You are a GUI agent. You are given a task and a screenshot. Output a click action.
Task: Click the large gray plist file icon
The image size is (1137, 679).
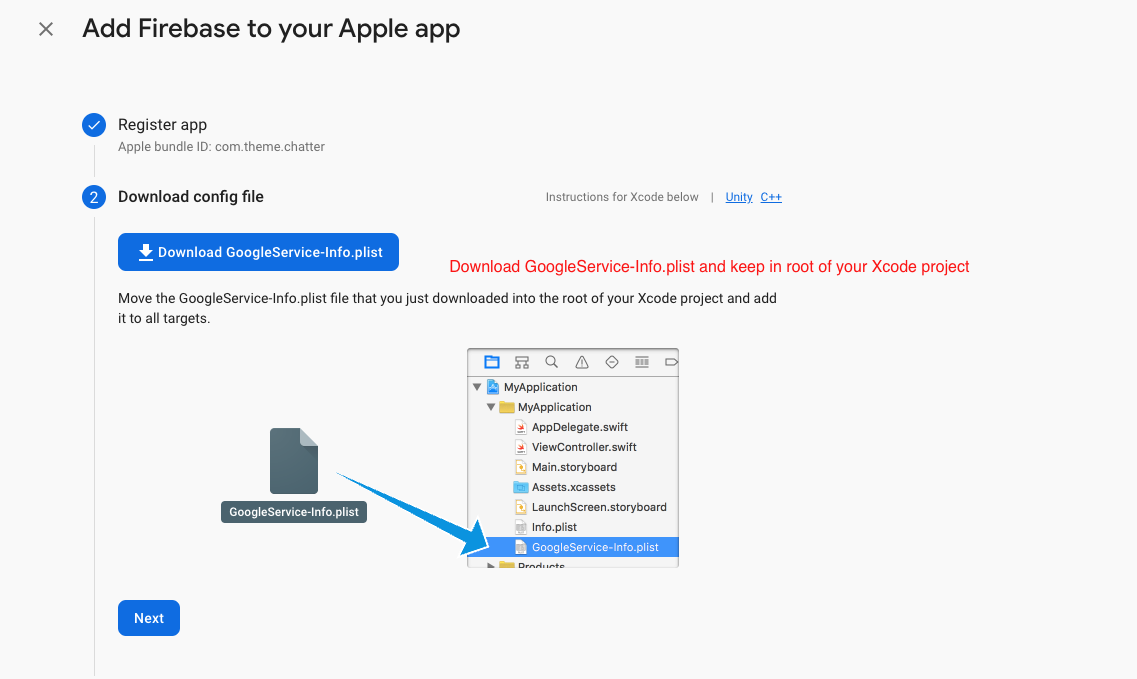(x=294, y=461)
